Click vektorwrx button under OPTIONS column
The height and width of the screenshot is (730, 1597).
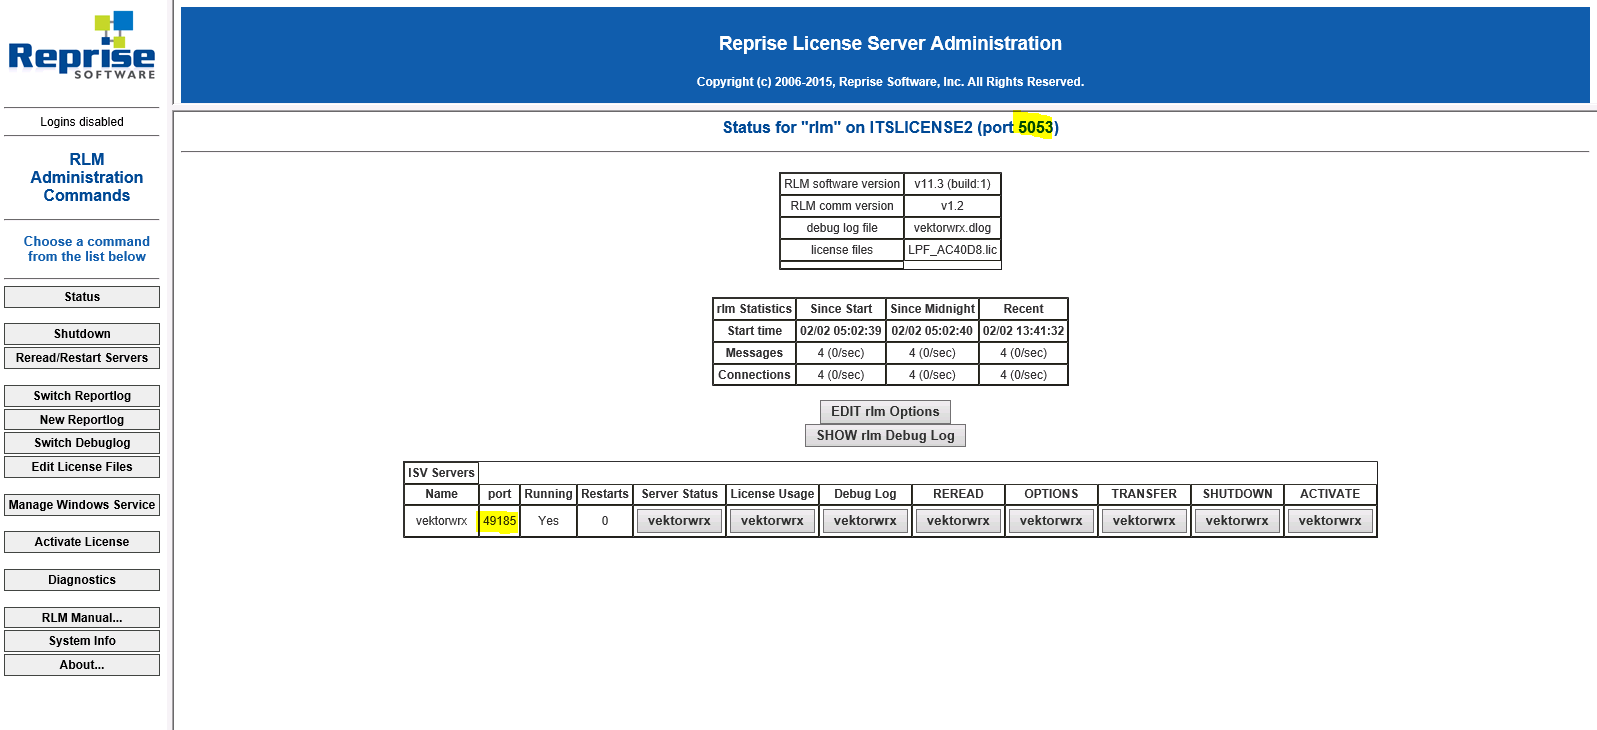click(1051, 521)
